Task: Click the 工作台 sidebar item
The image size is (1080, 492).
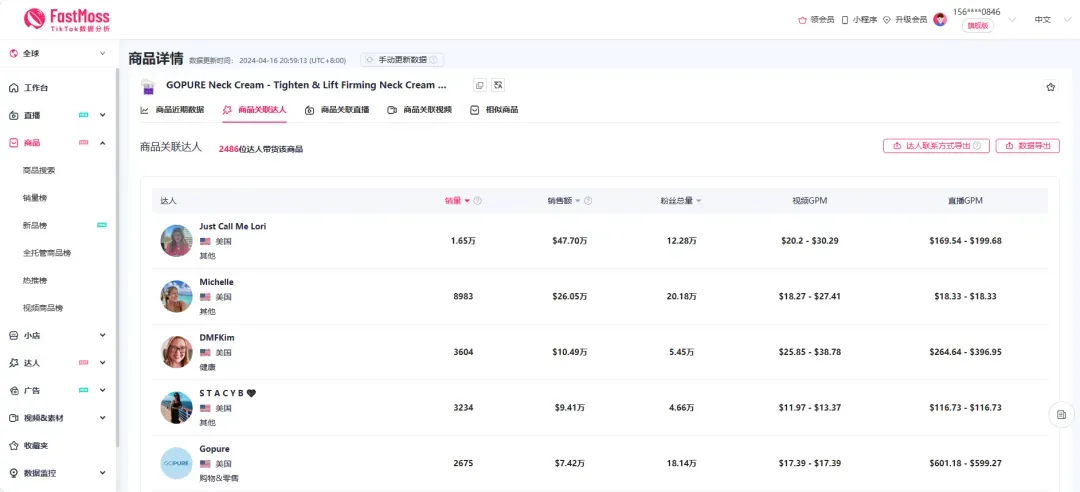Action: tap(36, 88)
